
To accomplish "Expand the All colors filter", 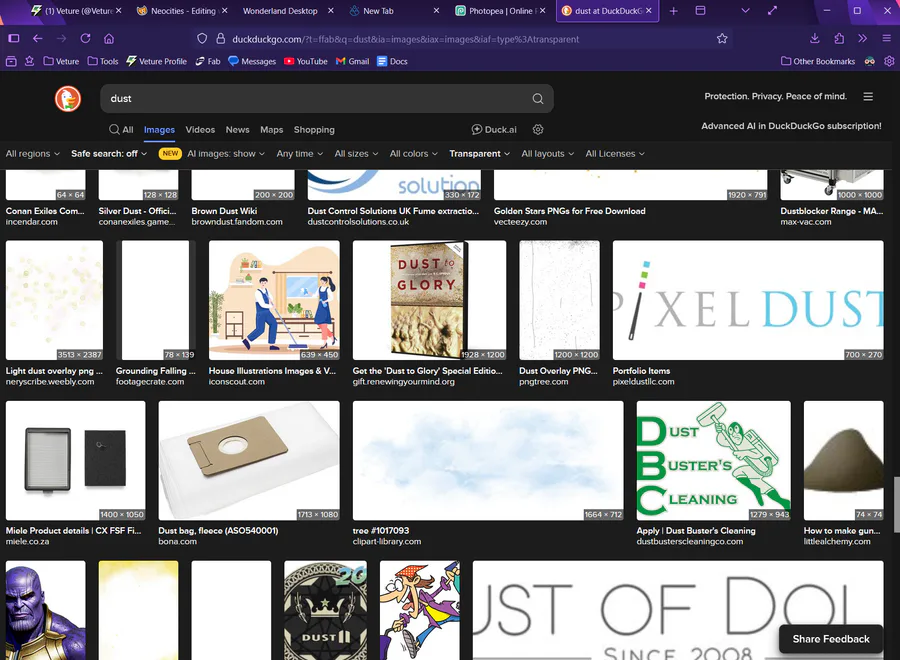I will 414,154.
